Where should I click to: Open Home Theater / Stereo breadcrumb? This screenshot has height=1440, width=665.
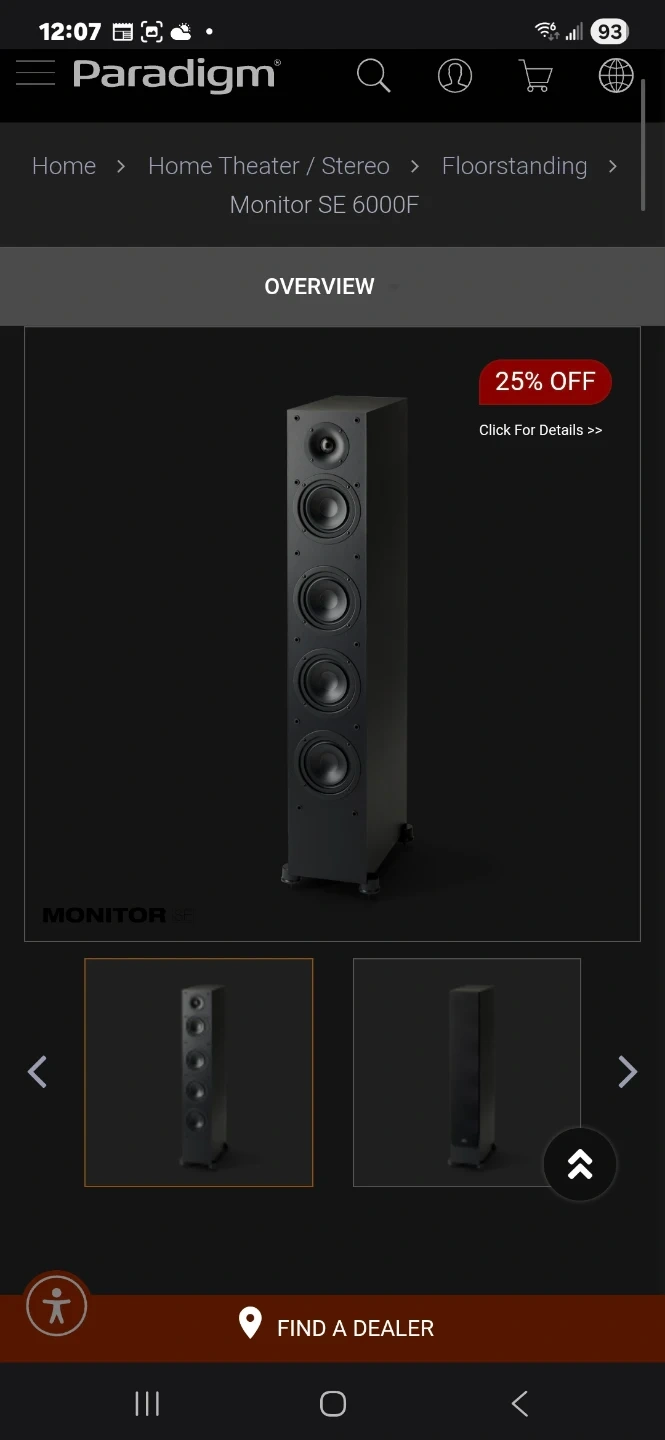[x=269, y=166]
